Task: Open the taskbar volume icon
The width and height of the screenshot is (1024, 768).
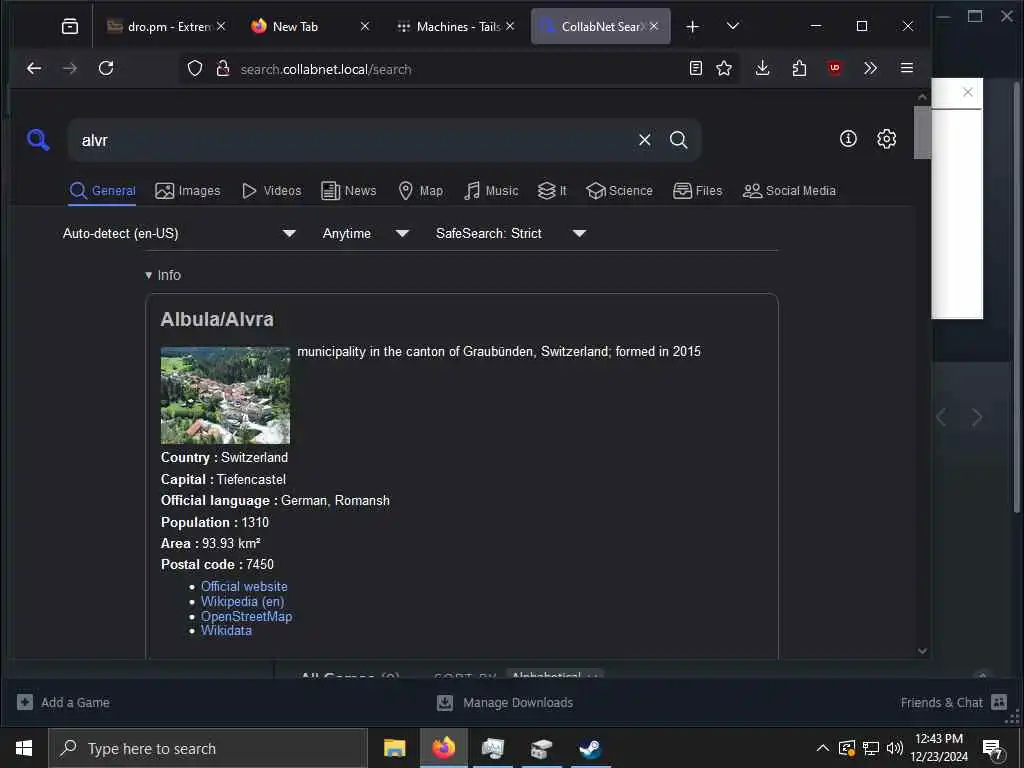Action: [x=895, y=748]
